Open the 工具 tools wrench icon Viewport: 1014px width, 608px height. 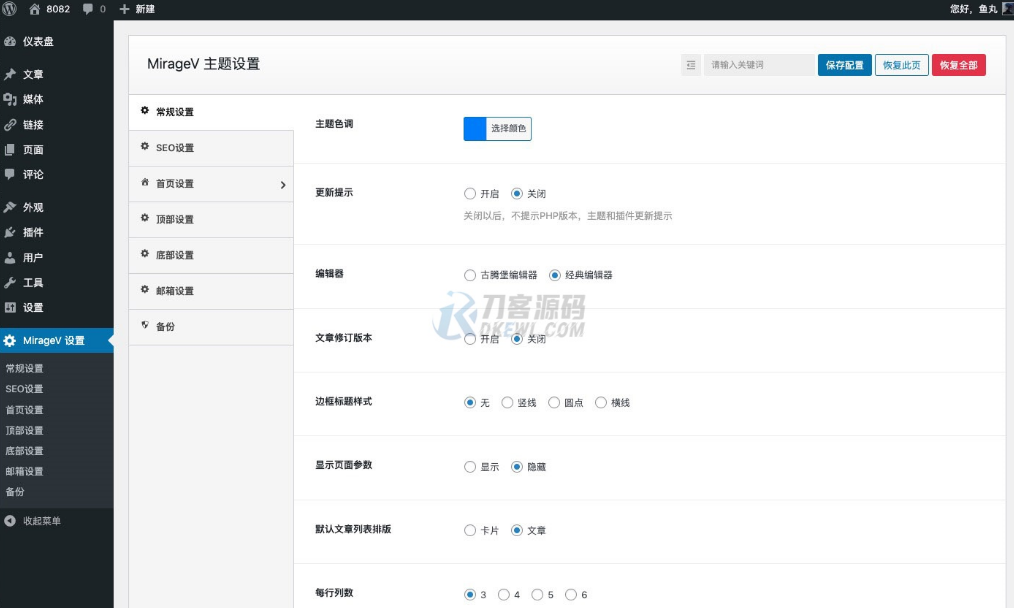click(x=10, y=283)
